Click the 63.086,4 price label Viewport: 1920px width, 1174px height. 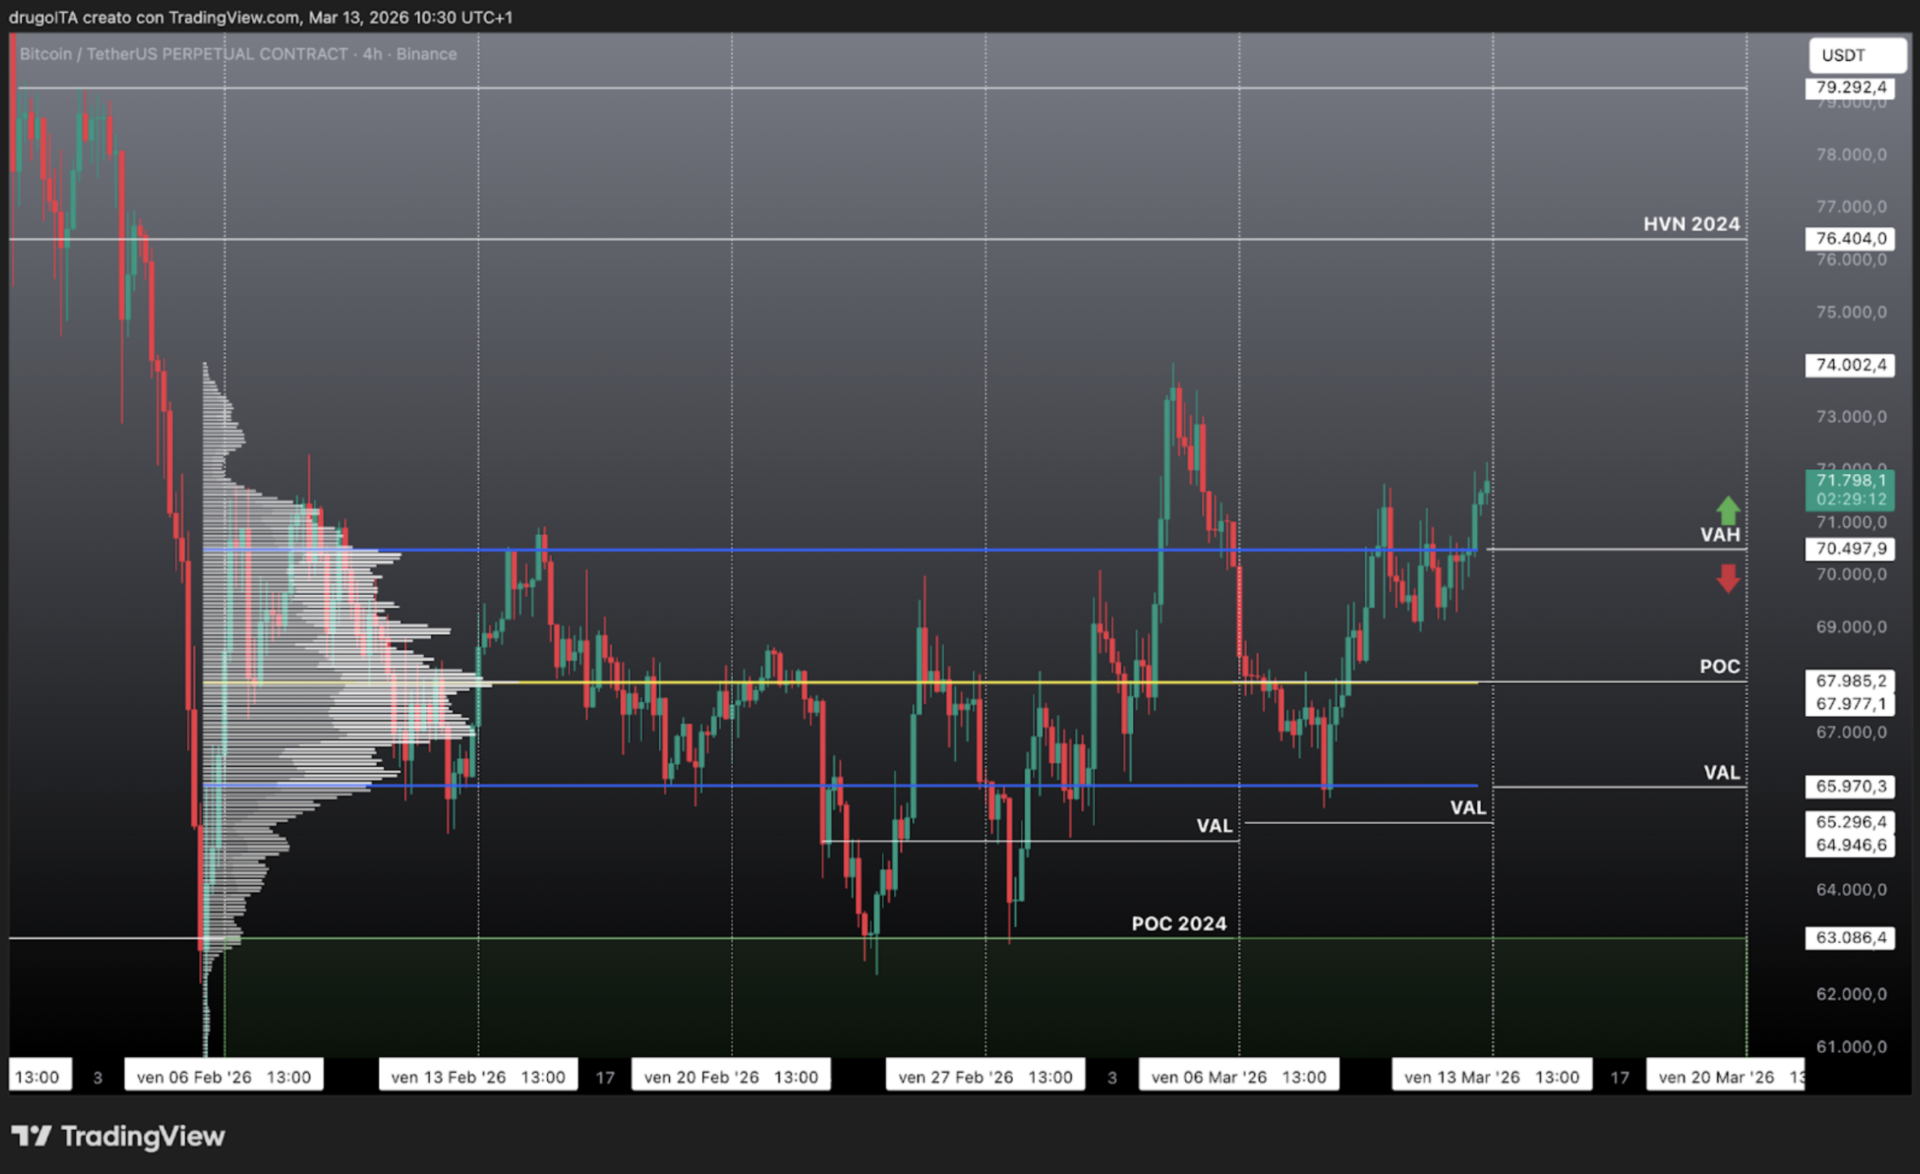pyautogui.click(x=1851, y=938)
